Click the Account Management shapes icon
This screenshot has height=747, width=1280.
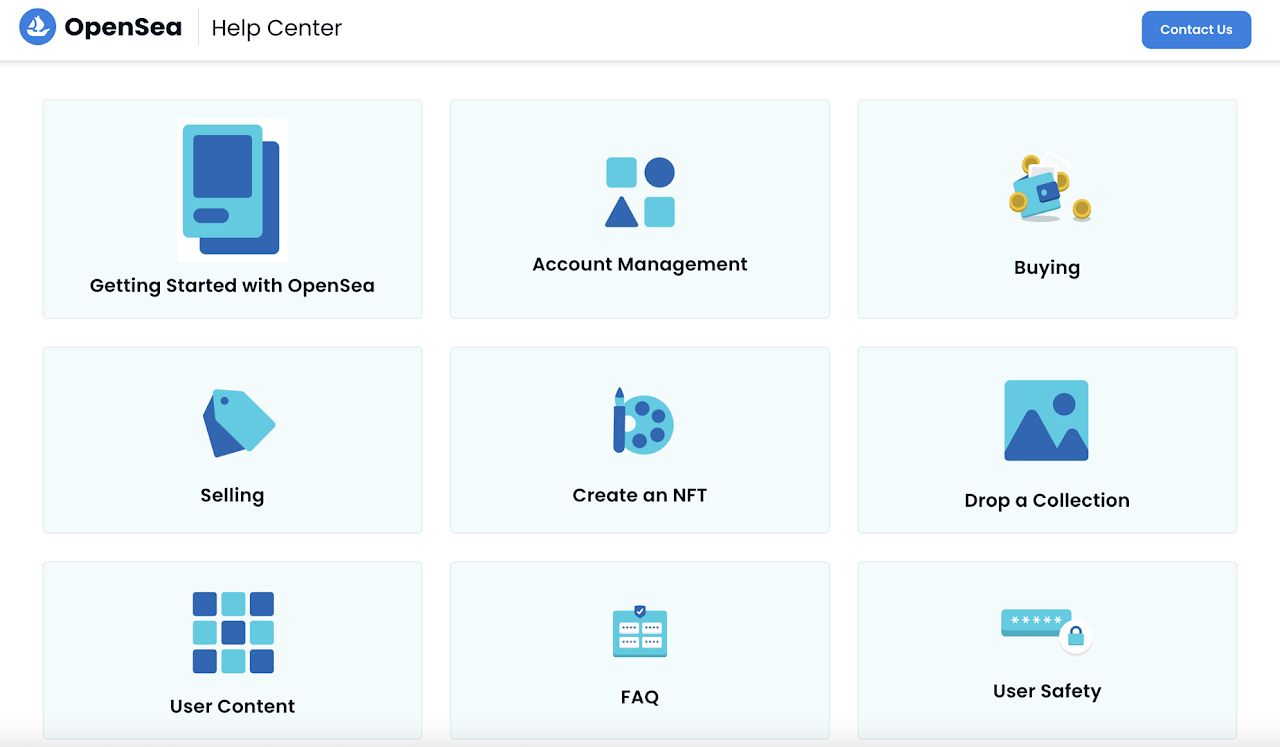click(640, 192)
